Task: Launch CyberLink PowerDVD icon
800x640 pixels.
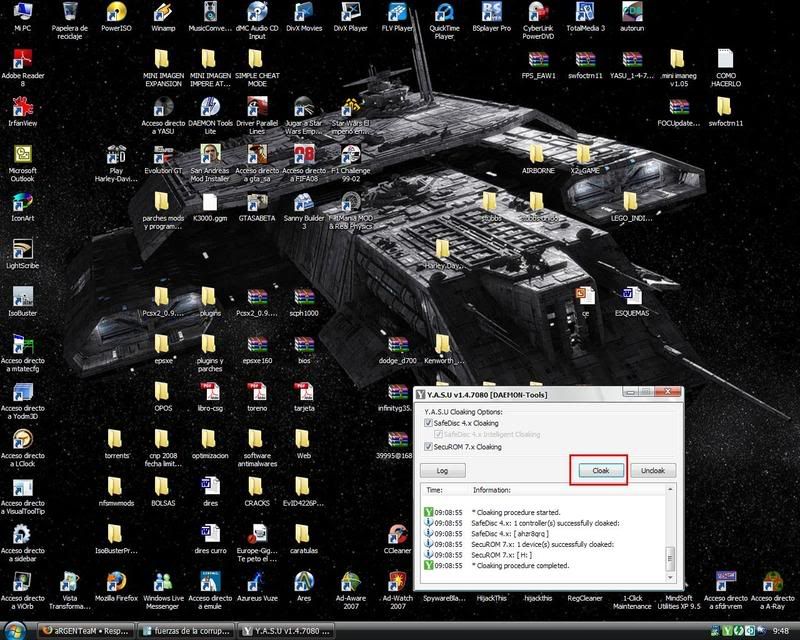Action: (x=538, y=20)
